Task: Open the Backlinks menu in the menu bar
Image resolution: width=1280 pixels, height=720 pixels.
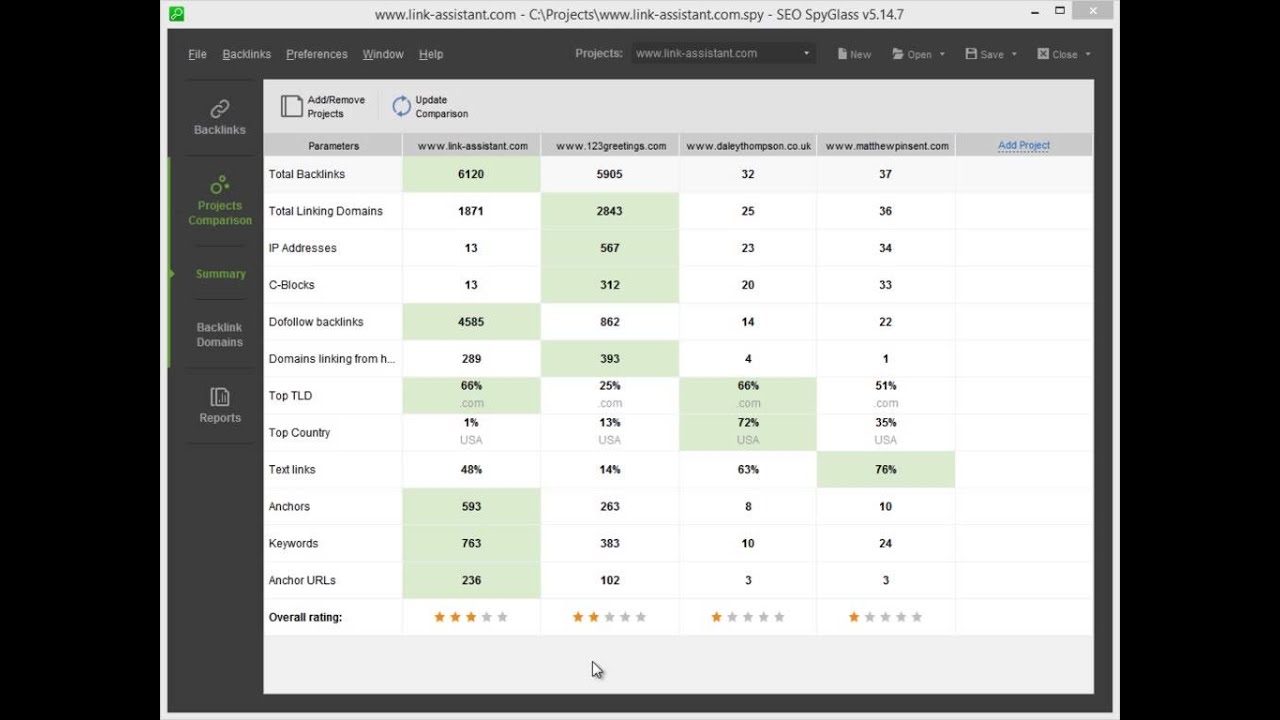Action: (x=246, y=54)
